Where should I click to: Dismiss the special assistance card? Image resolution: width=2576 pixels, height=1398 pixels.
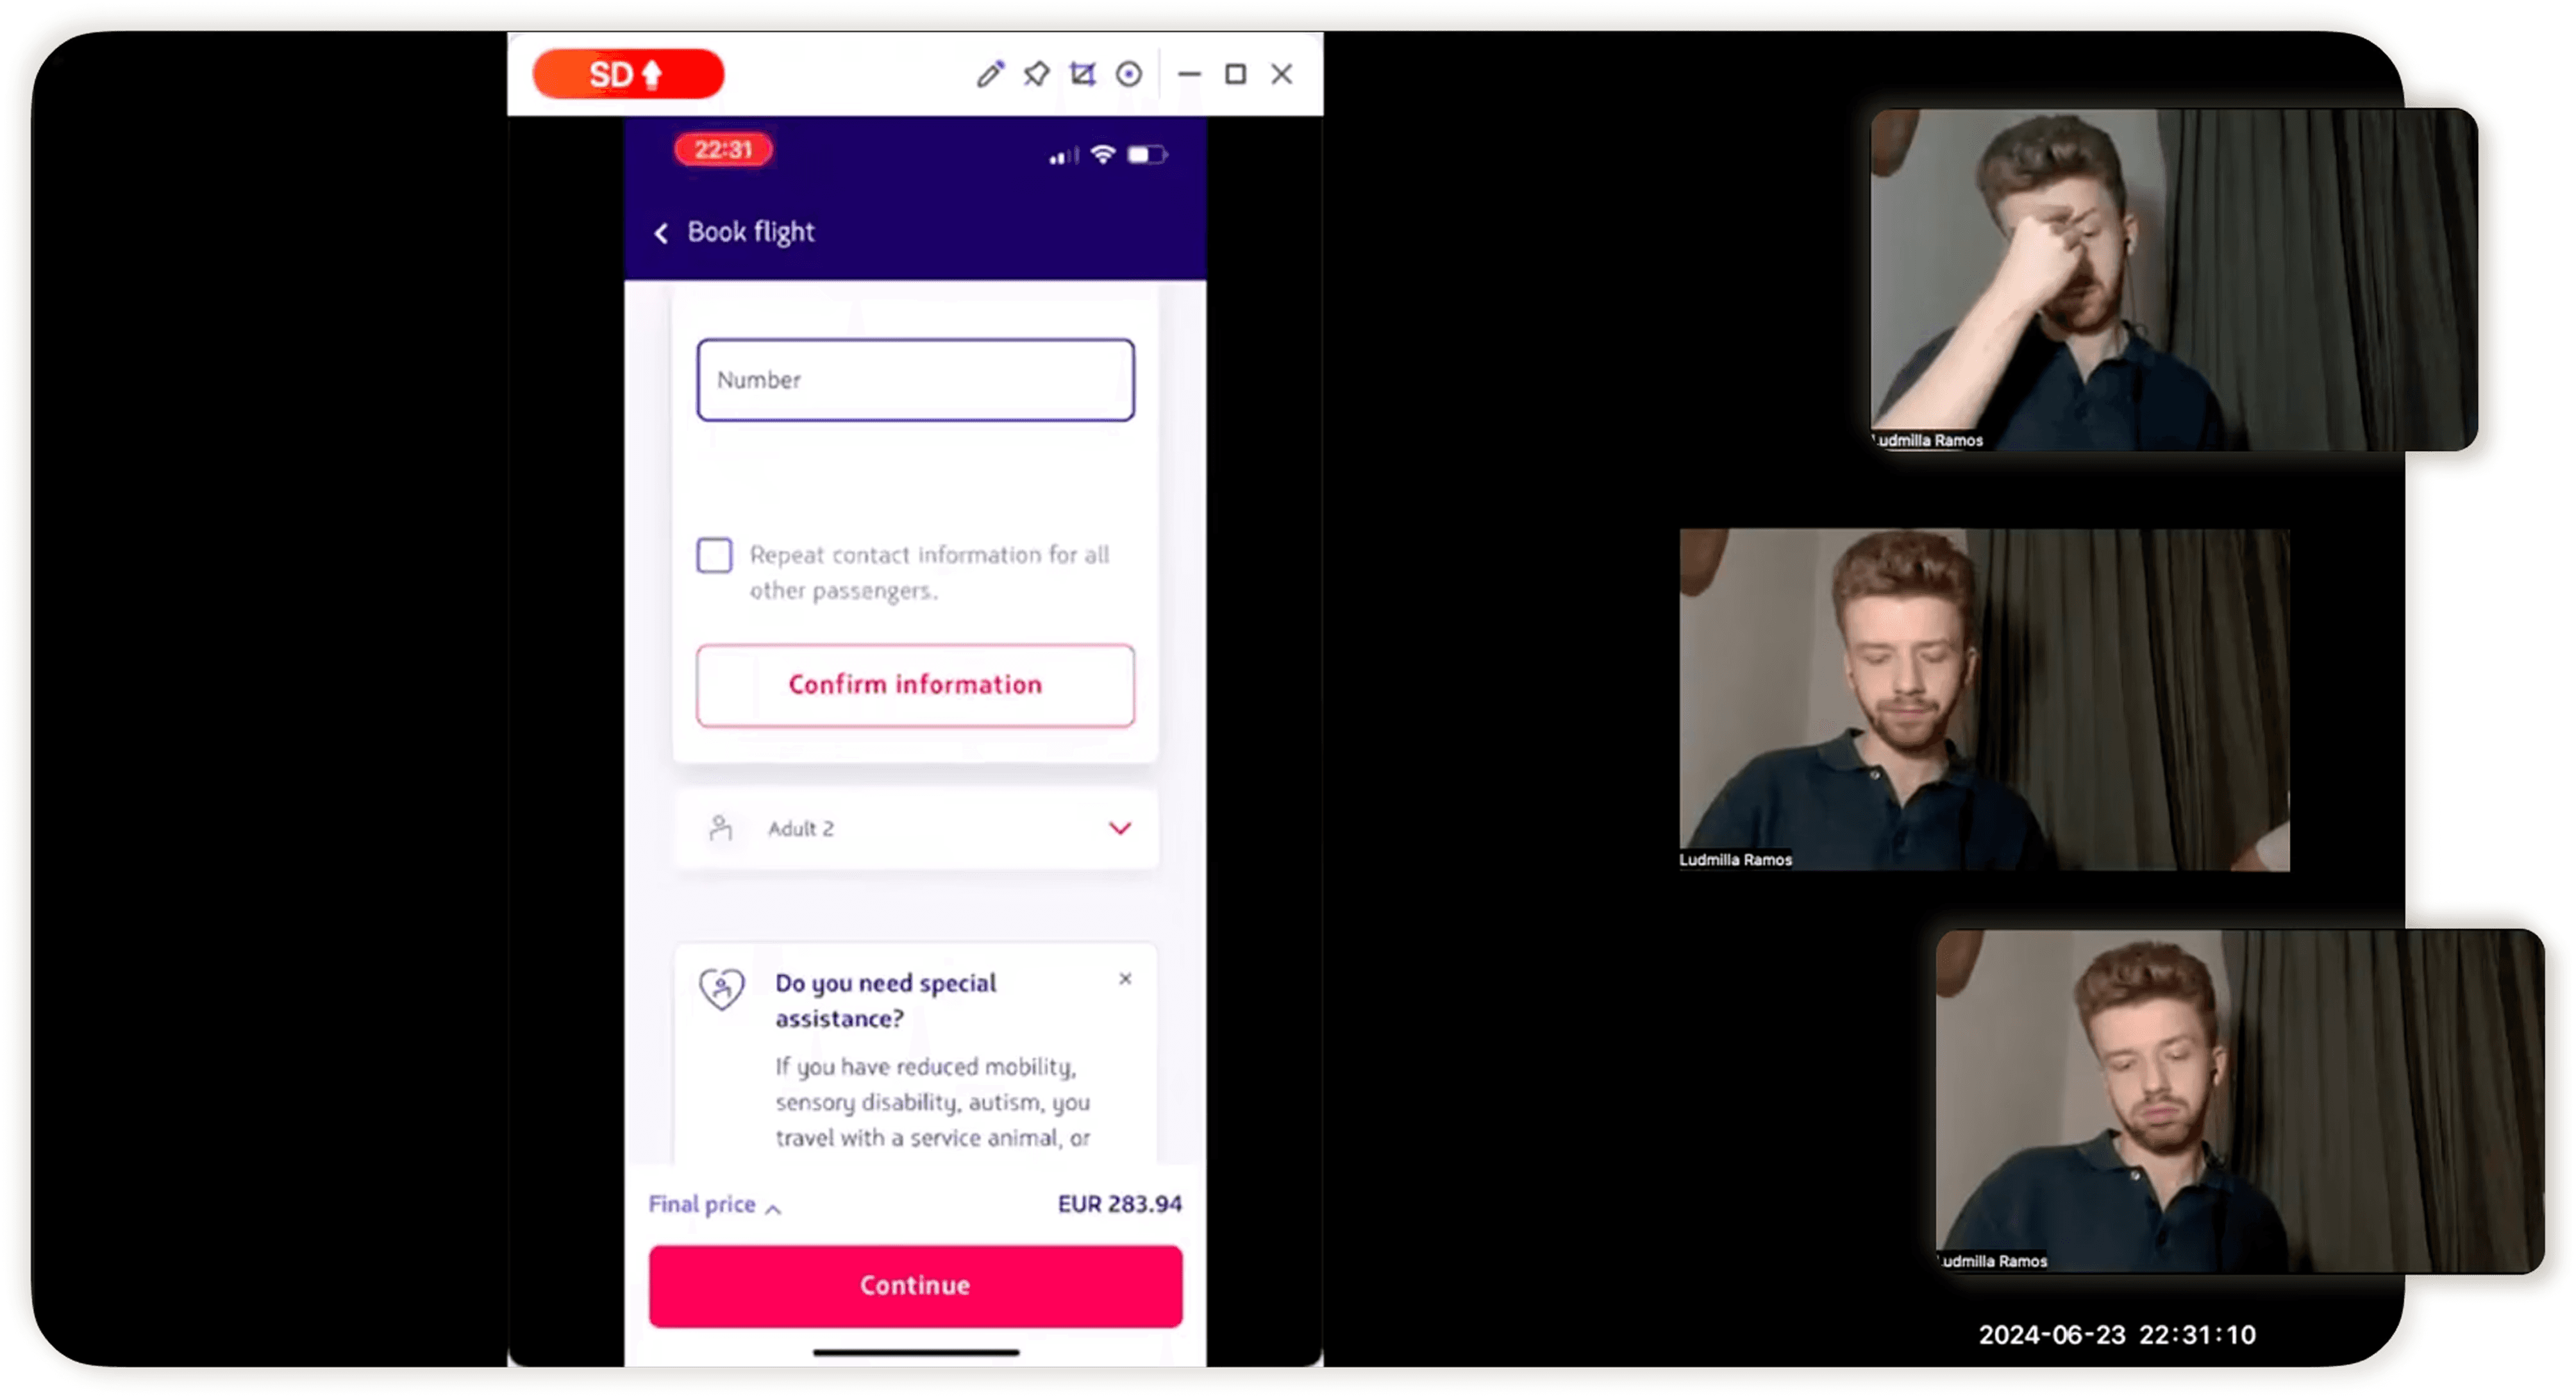1125,979
